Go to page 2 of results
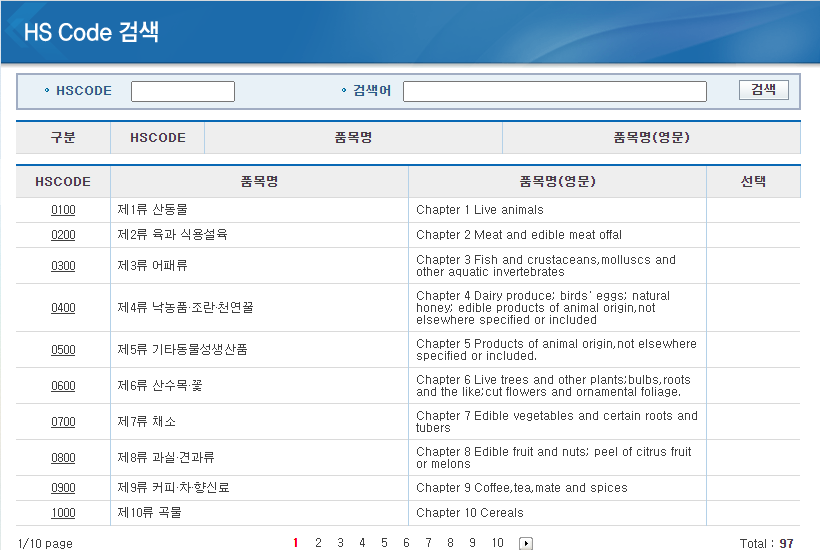820x550 pixels. [318, 543]
